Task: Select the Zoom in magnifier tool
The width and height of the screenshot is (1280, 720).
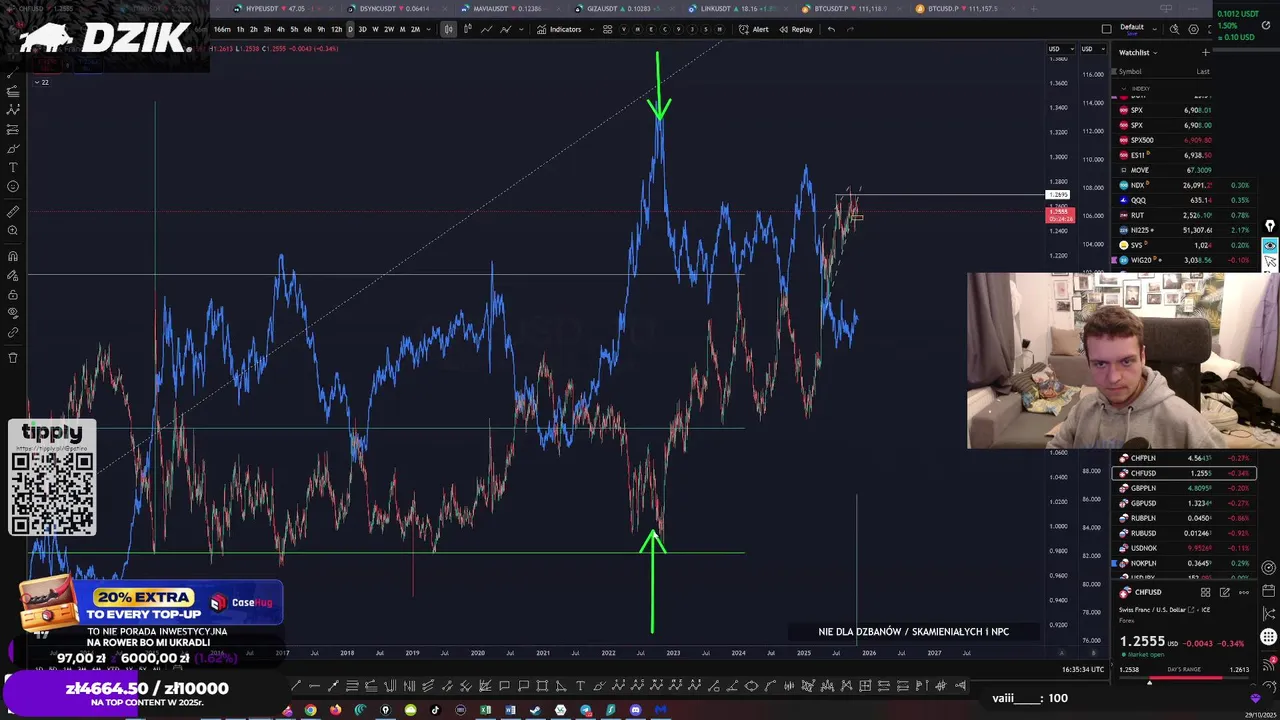Action: 13,231
